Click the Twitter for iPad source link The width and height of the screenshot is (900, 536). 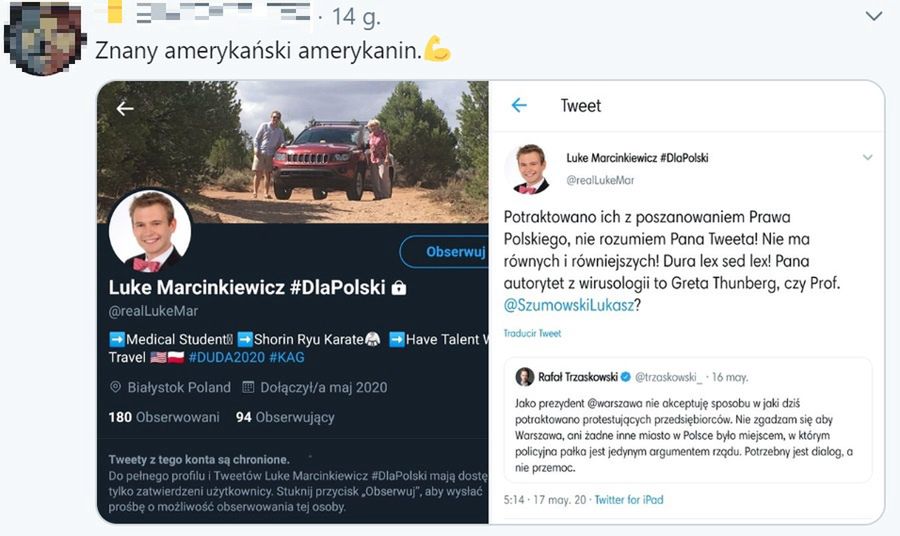(629, 500)
